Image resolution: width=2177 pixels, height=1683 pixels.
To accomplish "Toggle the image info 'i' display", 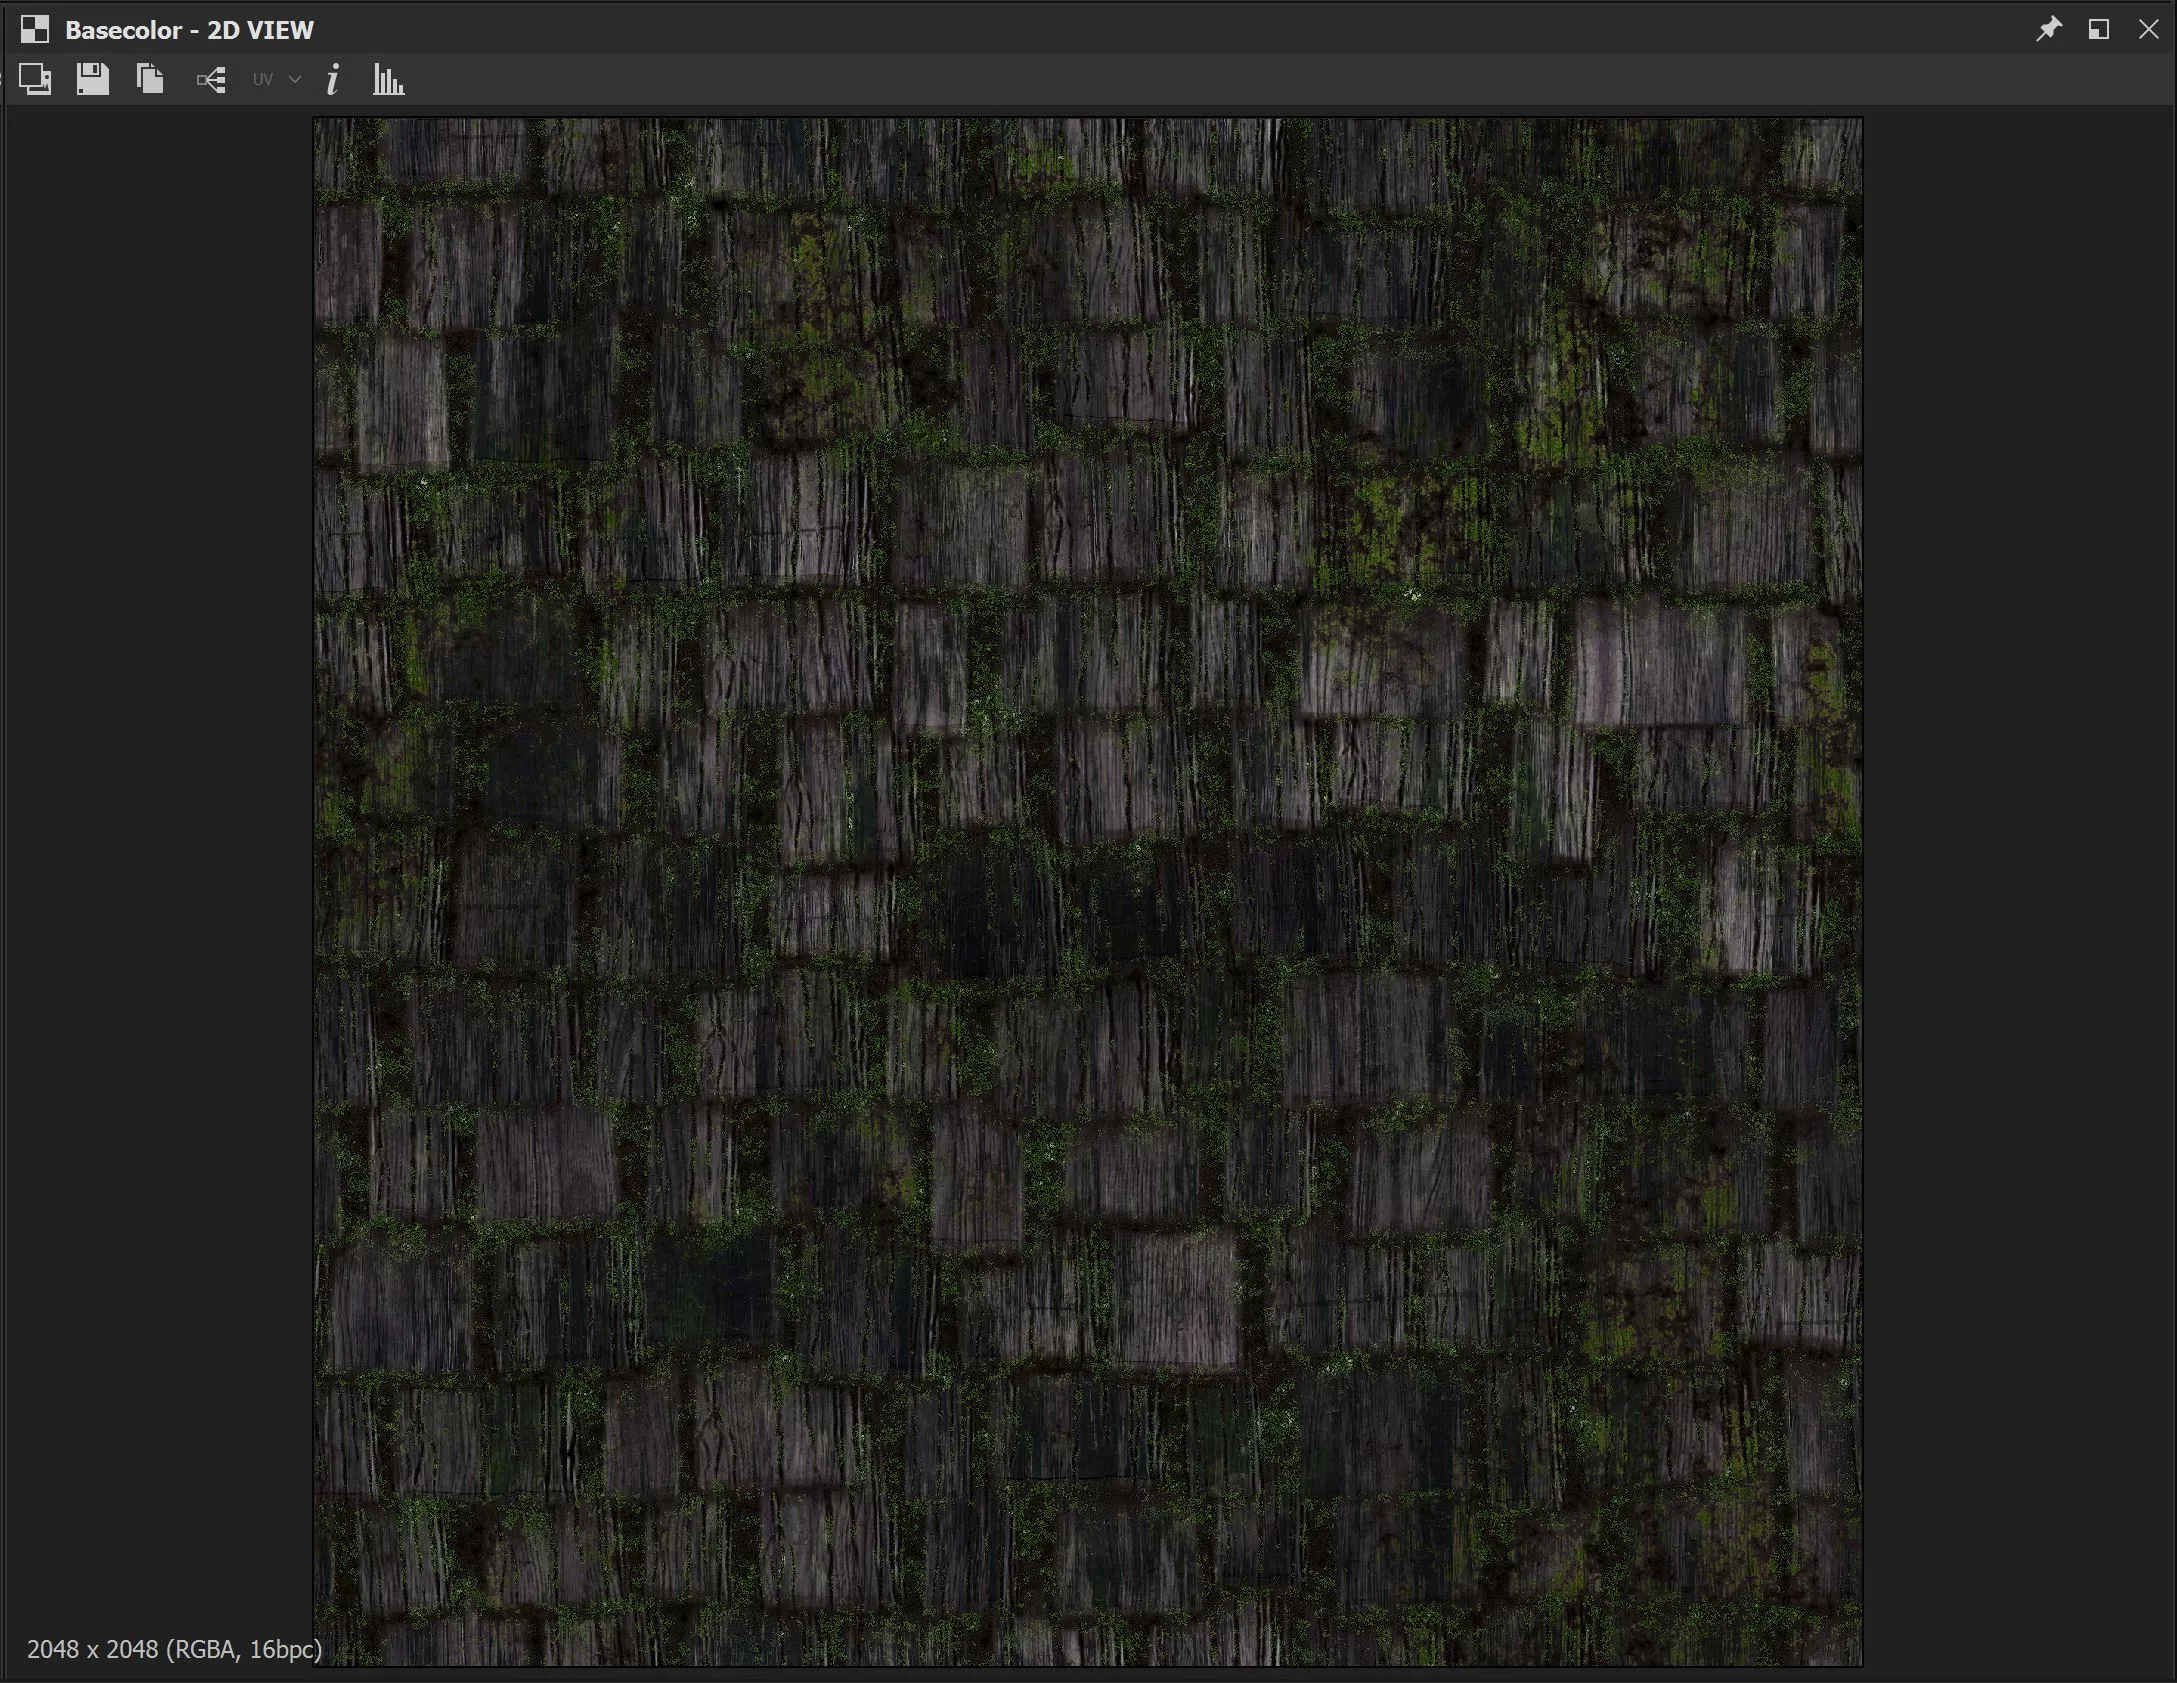I will [x=333, y=80].
